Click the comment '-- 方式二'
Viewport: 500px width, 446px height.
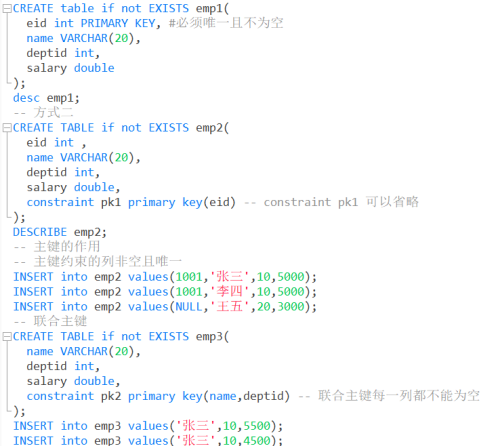tap(43, 113)
